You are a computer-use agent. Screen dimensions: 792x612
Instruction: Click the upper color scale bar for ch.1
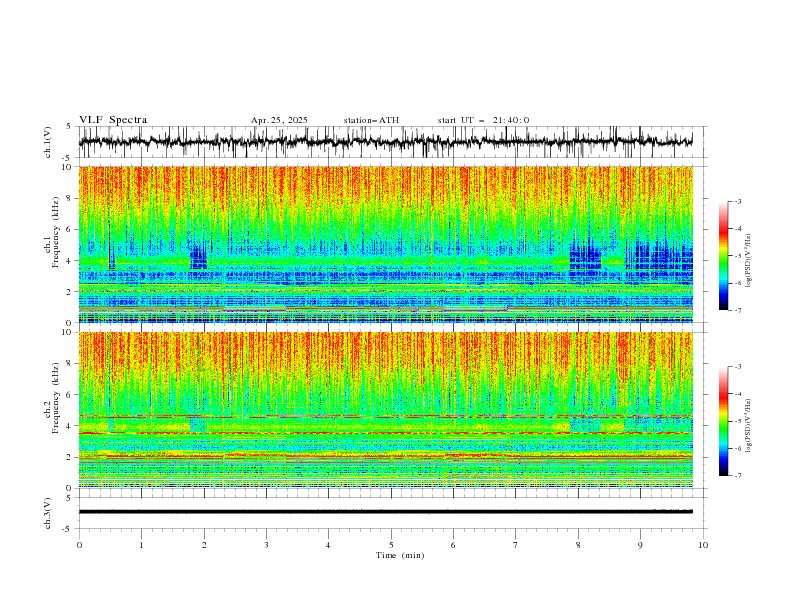tap(723, 256)
